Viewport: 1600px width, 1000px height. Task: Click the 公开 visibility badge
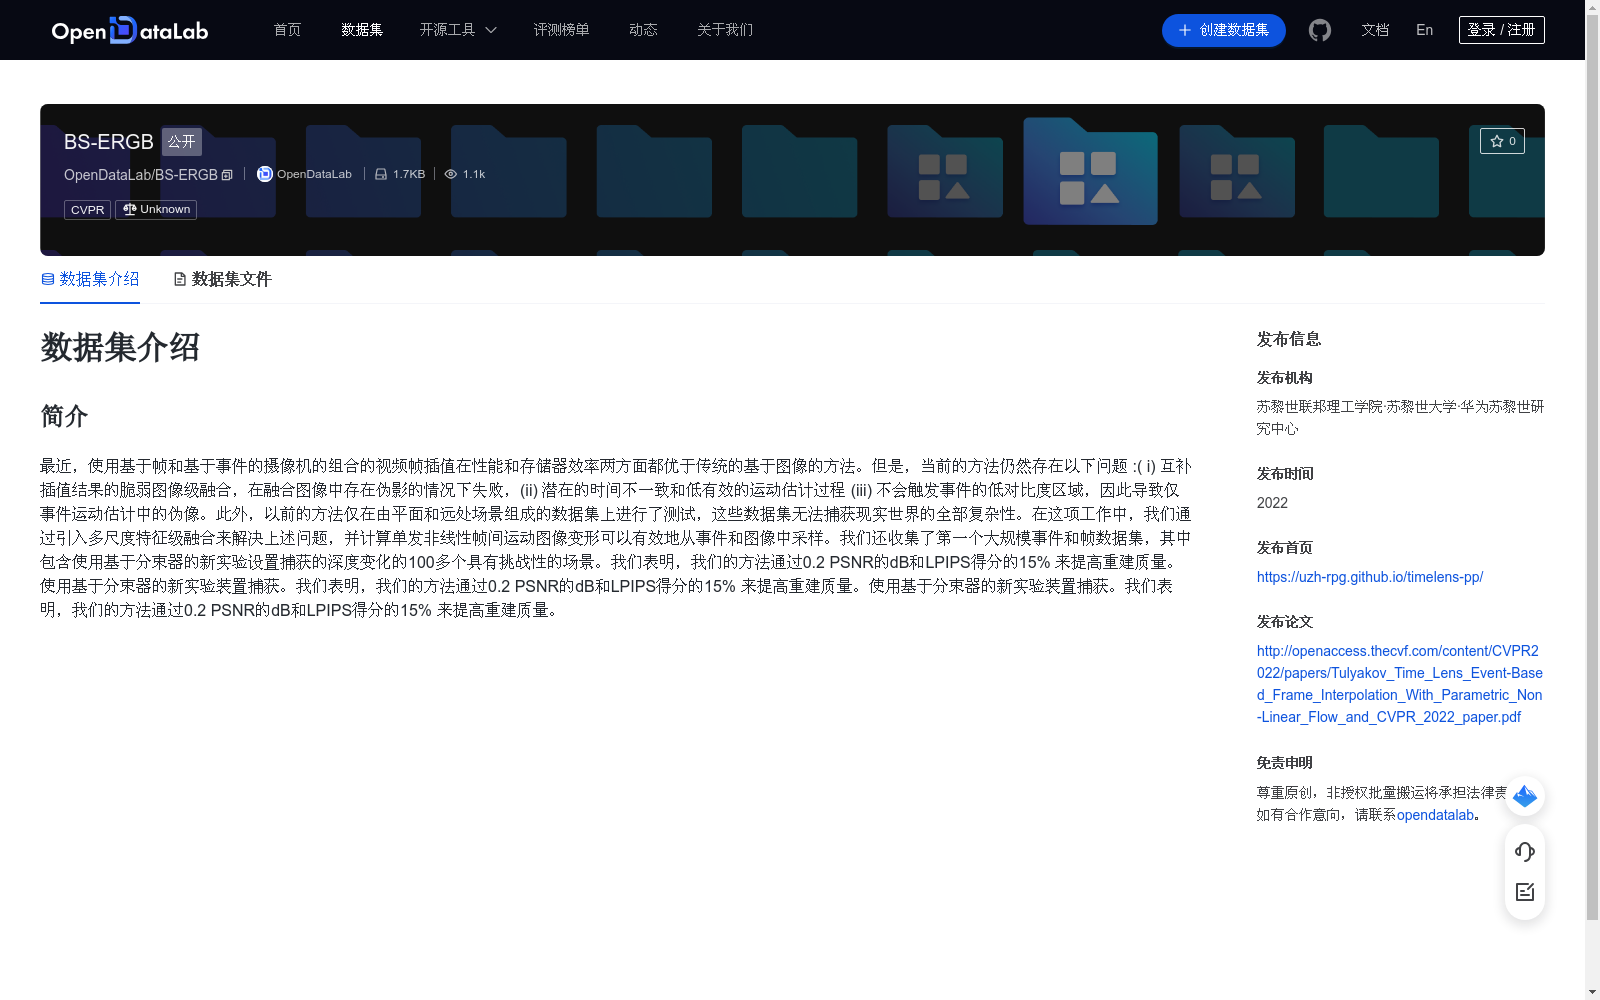(x=182, y=142)
